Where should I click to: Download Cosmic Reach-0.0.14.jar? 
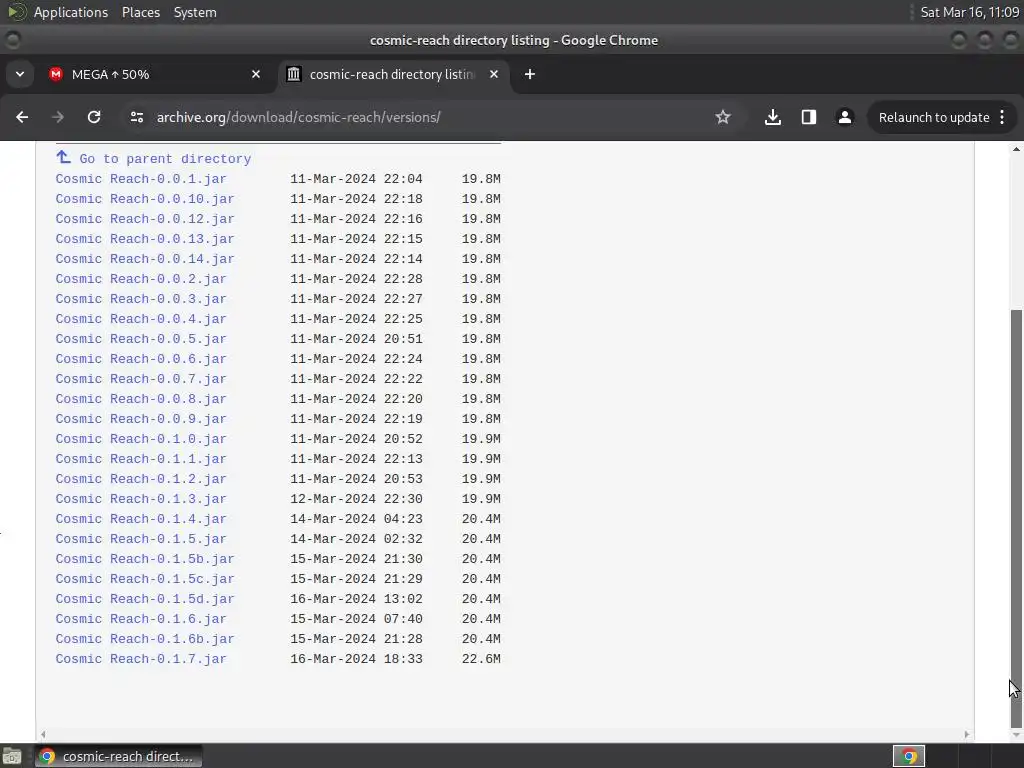[x=145, y=259]
